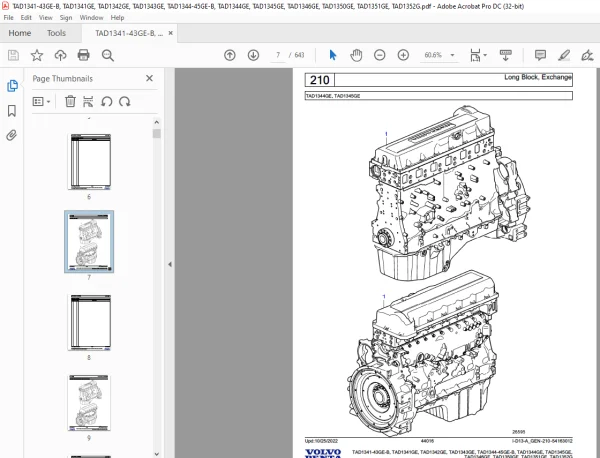Click thumbnails scrollbar down arrow
This screenshot has height=458, width=600.
pyautogui.click(x=157, y=454)
